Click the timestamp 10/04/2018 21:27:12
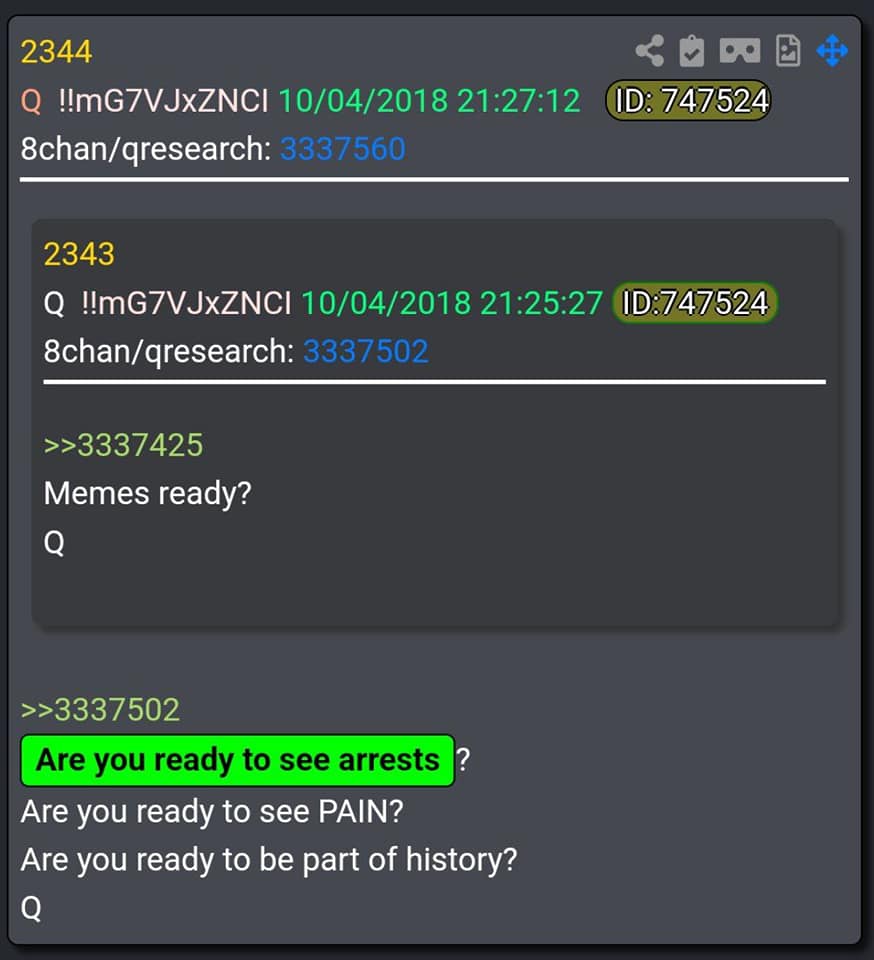Viewport: 874px width, 960px height. [429, 100]
